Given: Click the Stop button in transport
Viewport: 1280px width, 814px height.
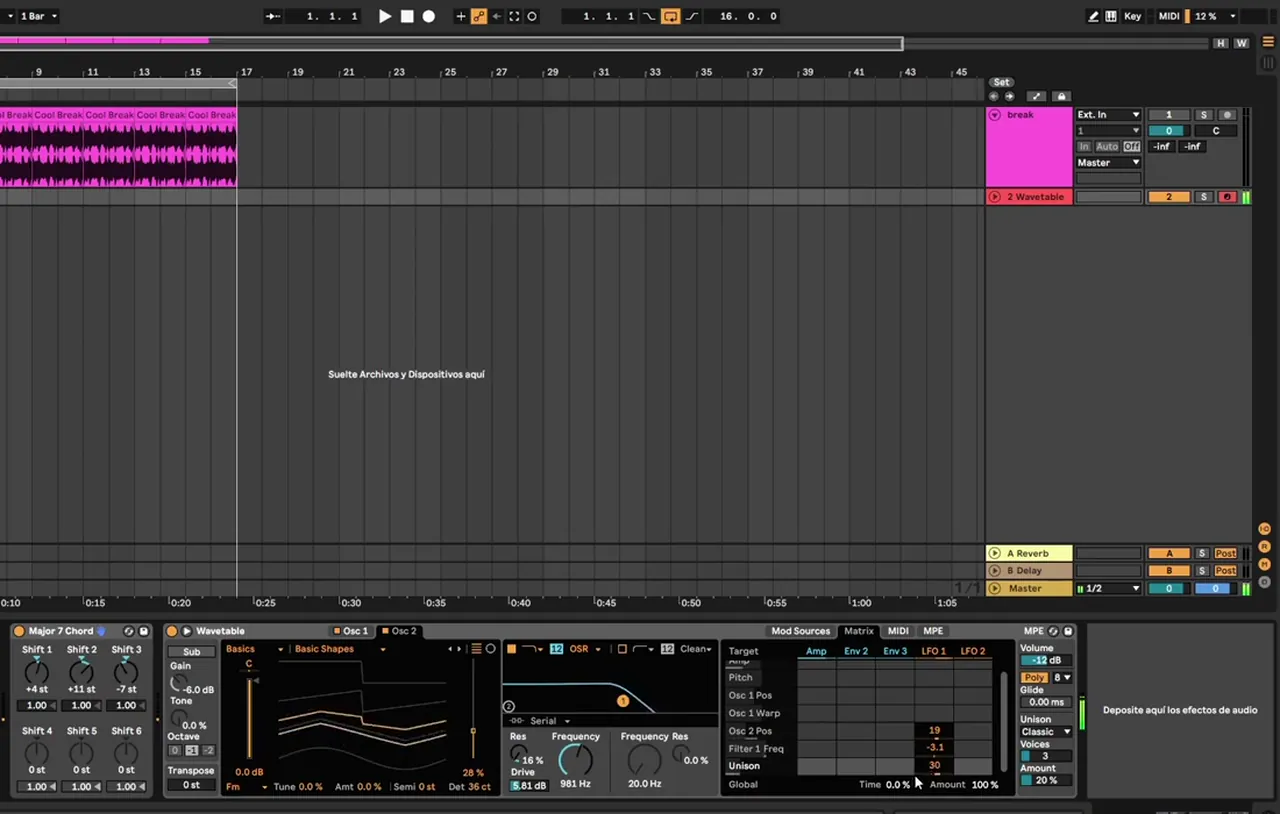Looking at the screenshot, I should (x=407, y=16).
